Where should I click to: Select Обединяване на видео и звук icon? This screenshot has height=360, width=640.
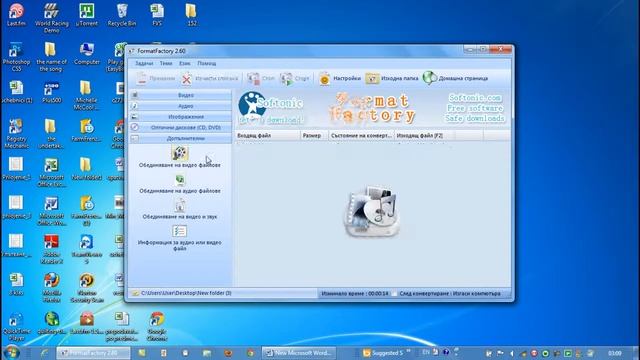[180, 205]
